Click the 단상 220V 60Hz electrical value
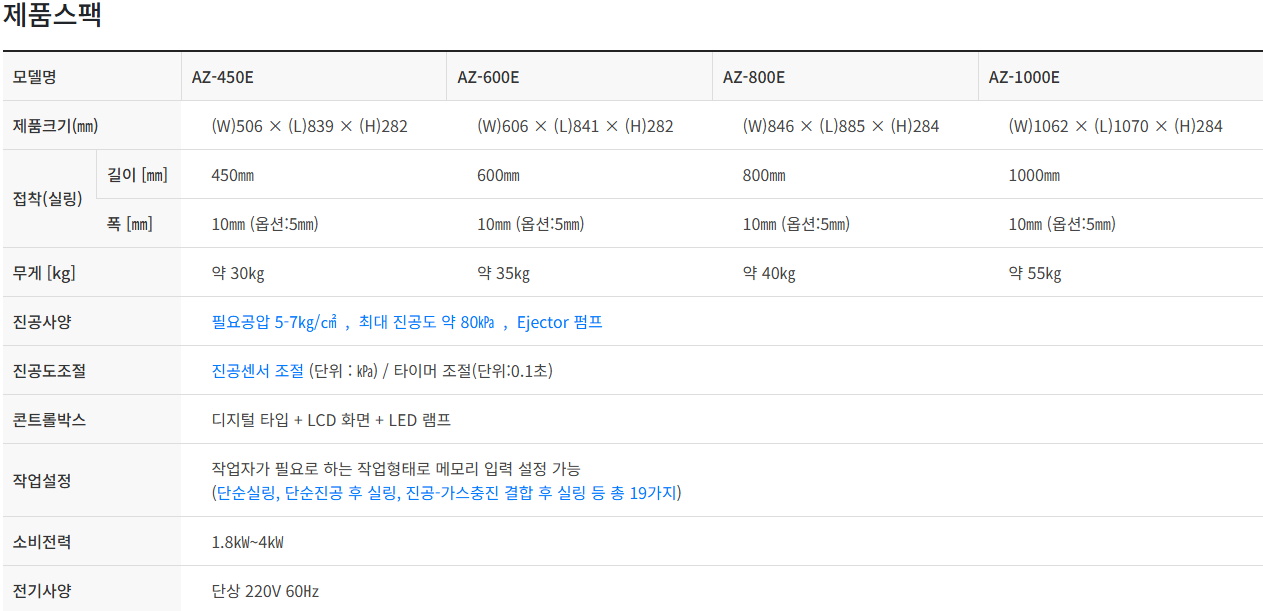Image resolution: width=1263 pixels, height=611 pixels. (265, 591)
